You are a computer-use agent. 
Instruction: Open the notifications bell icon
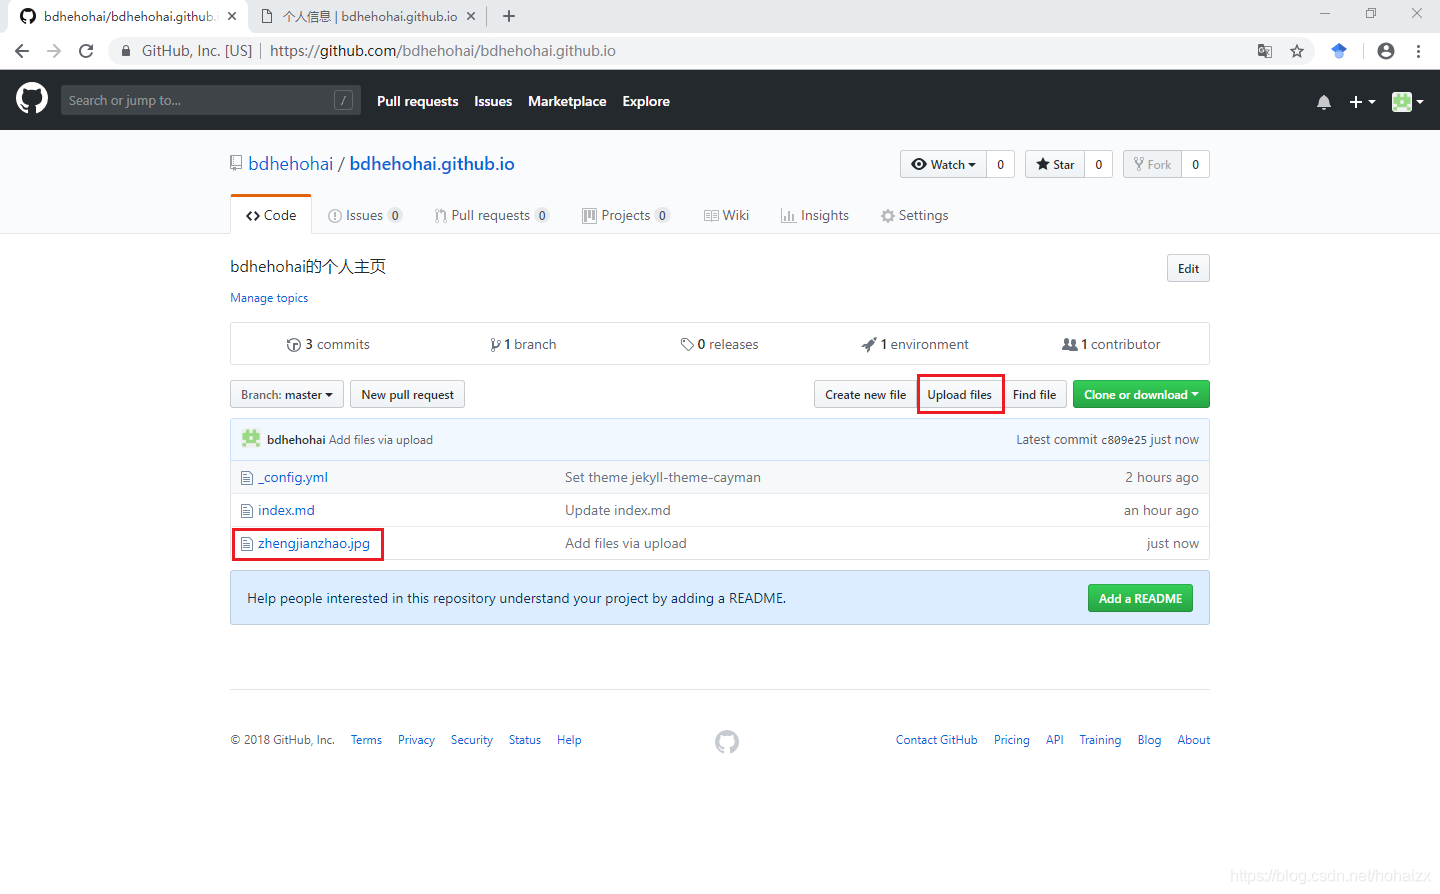[1324, 102]
